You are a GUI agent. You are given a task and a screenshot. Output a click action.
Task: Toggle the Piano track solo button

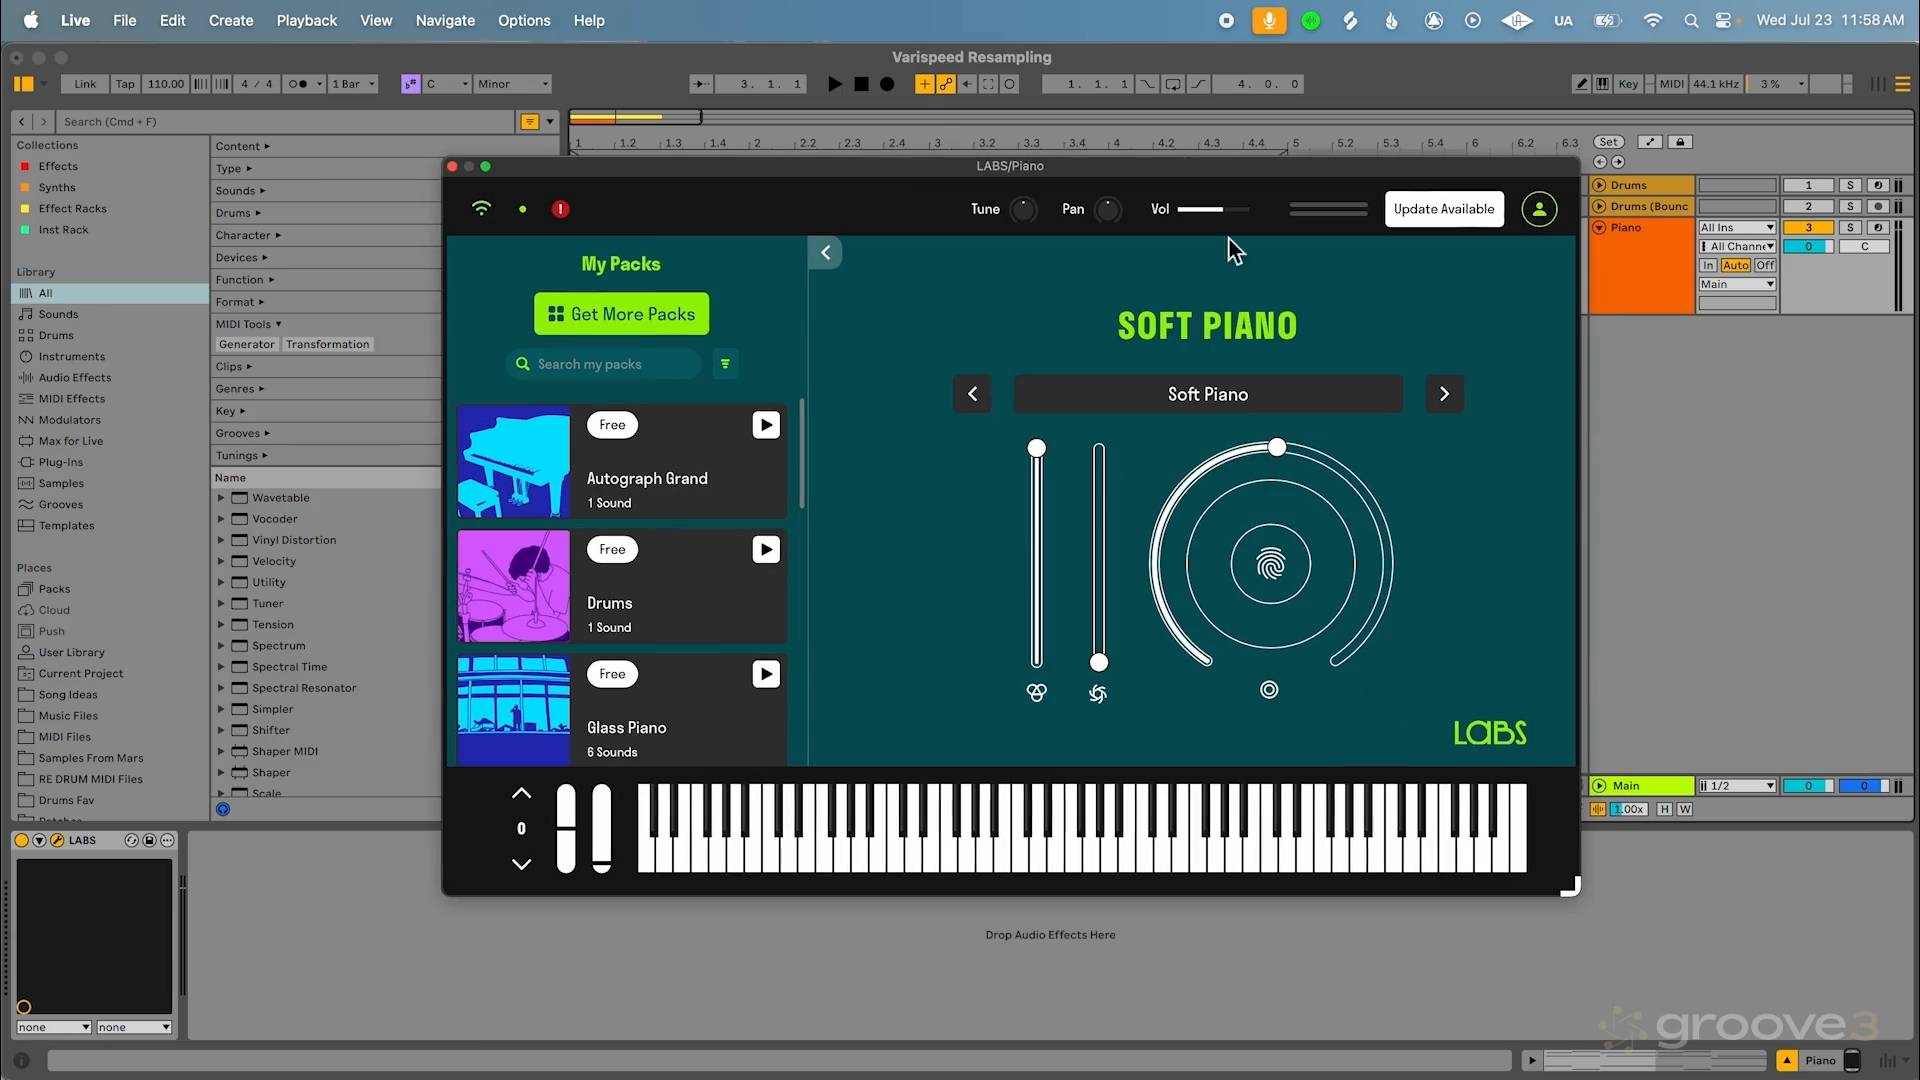point(1850,228)
